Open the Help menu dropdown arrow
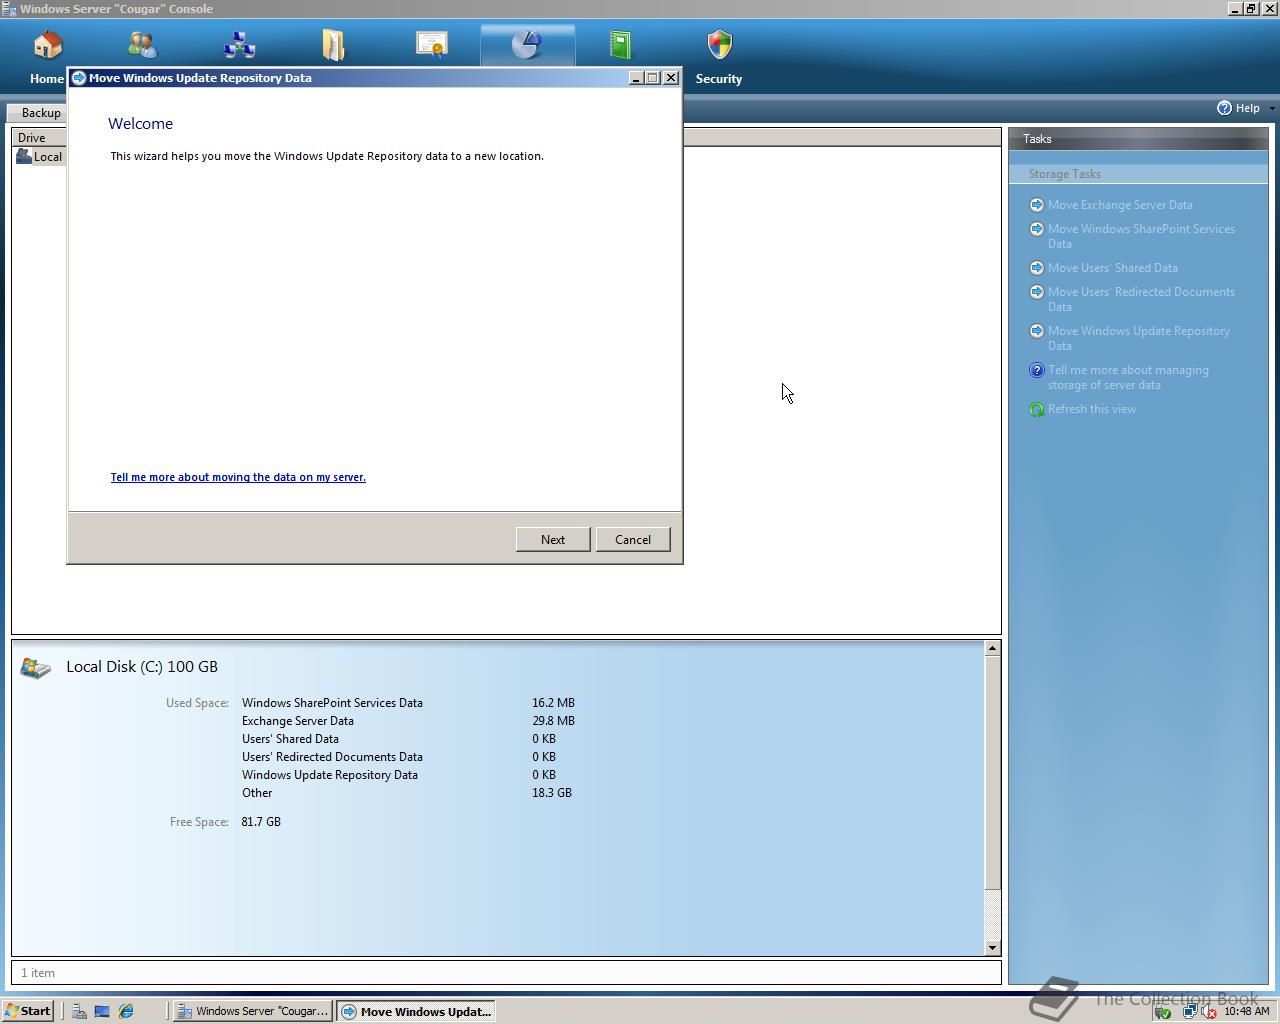 (x=1271, y=108)
